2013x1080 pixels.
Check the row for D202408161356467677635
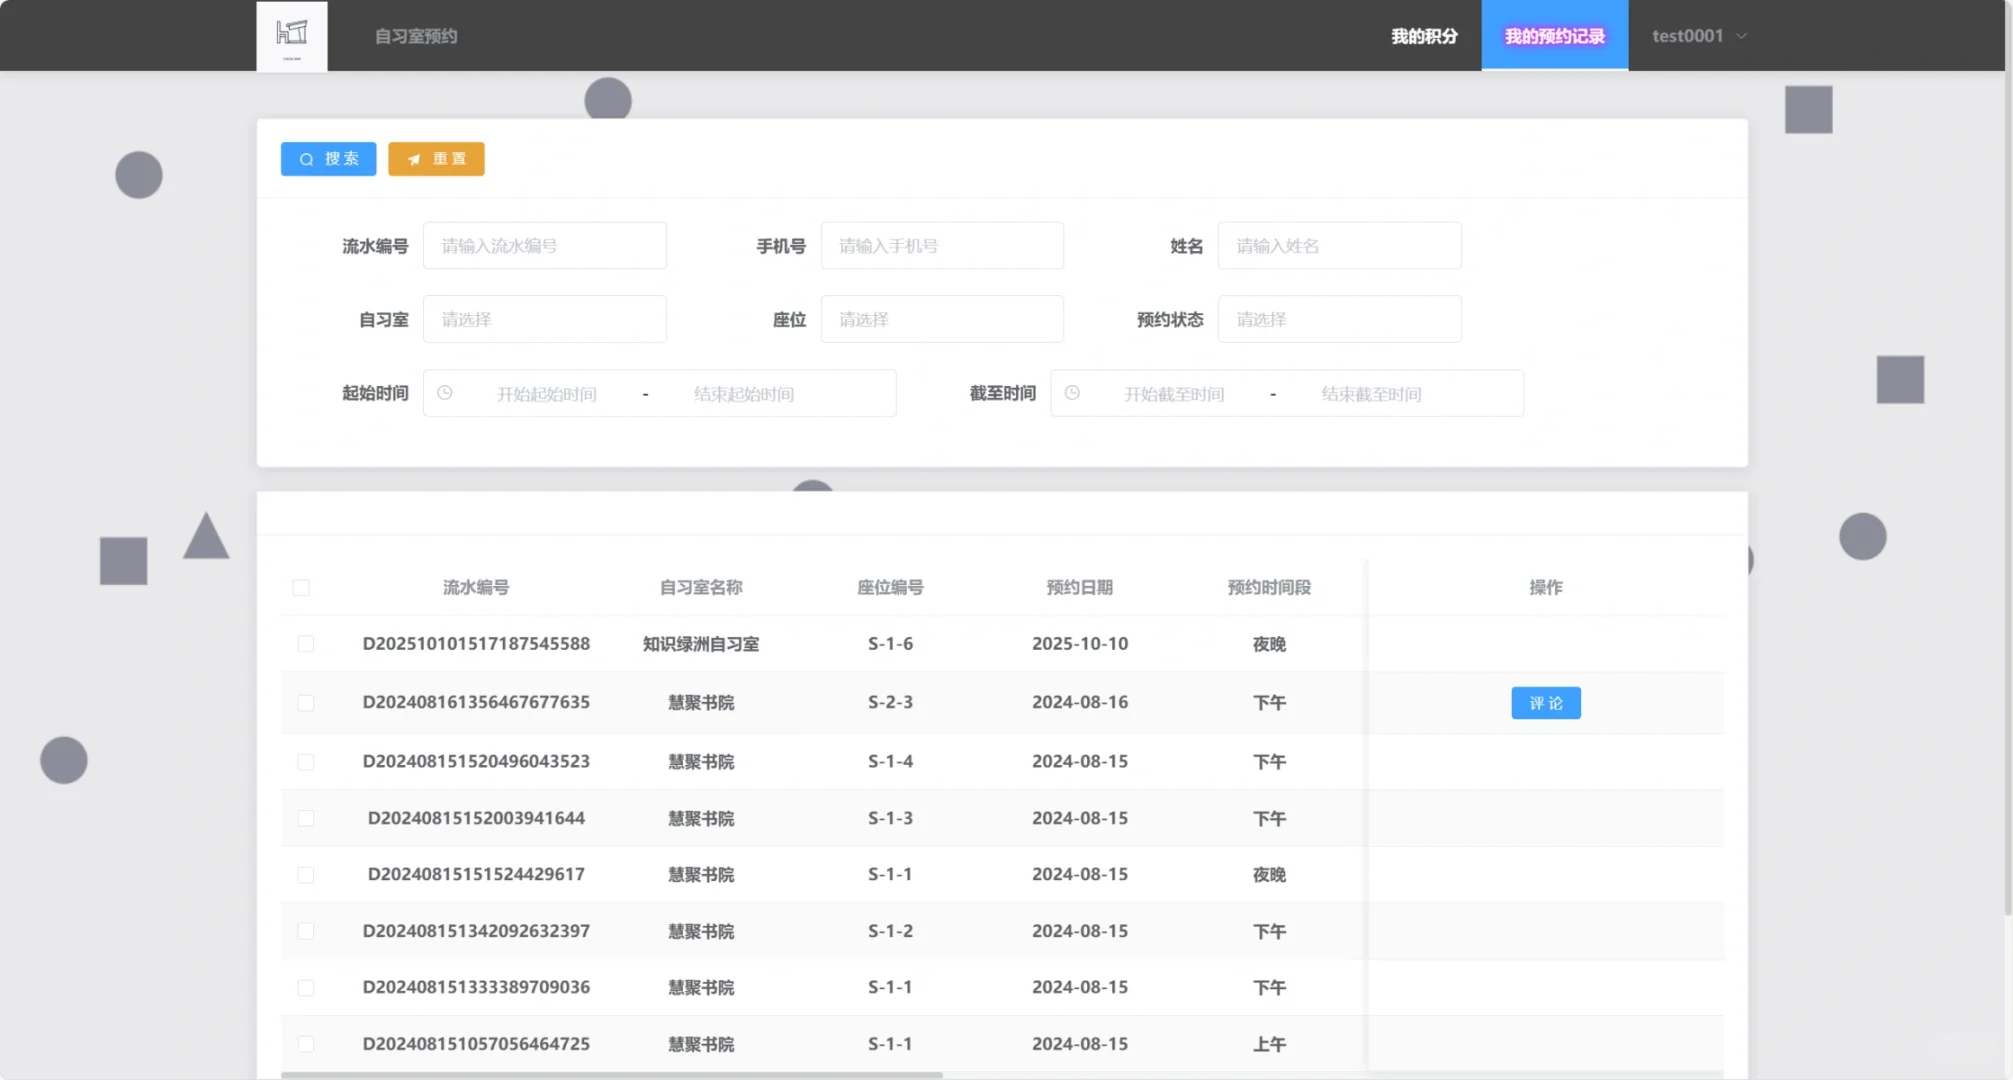point(306,703)
